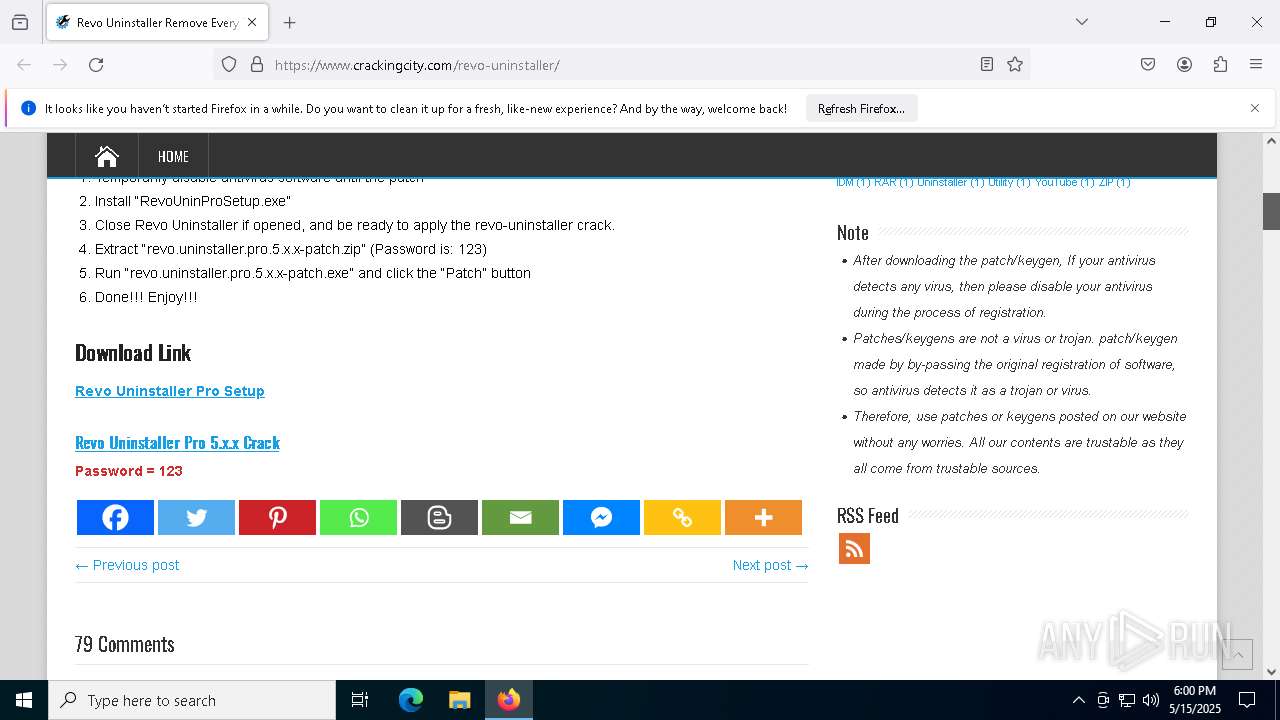Open the Uninstaller (1) tag link

[950, 182]
